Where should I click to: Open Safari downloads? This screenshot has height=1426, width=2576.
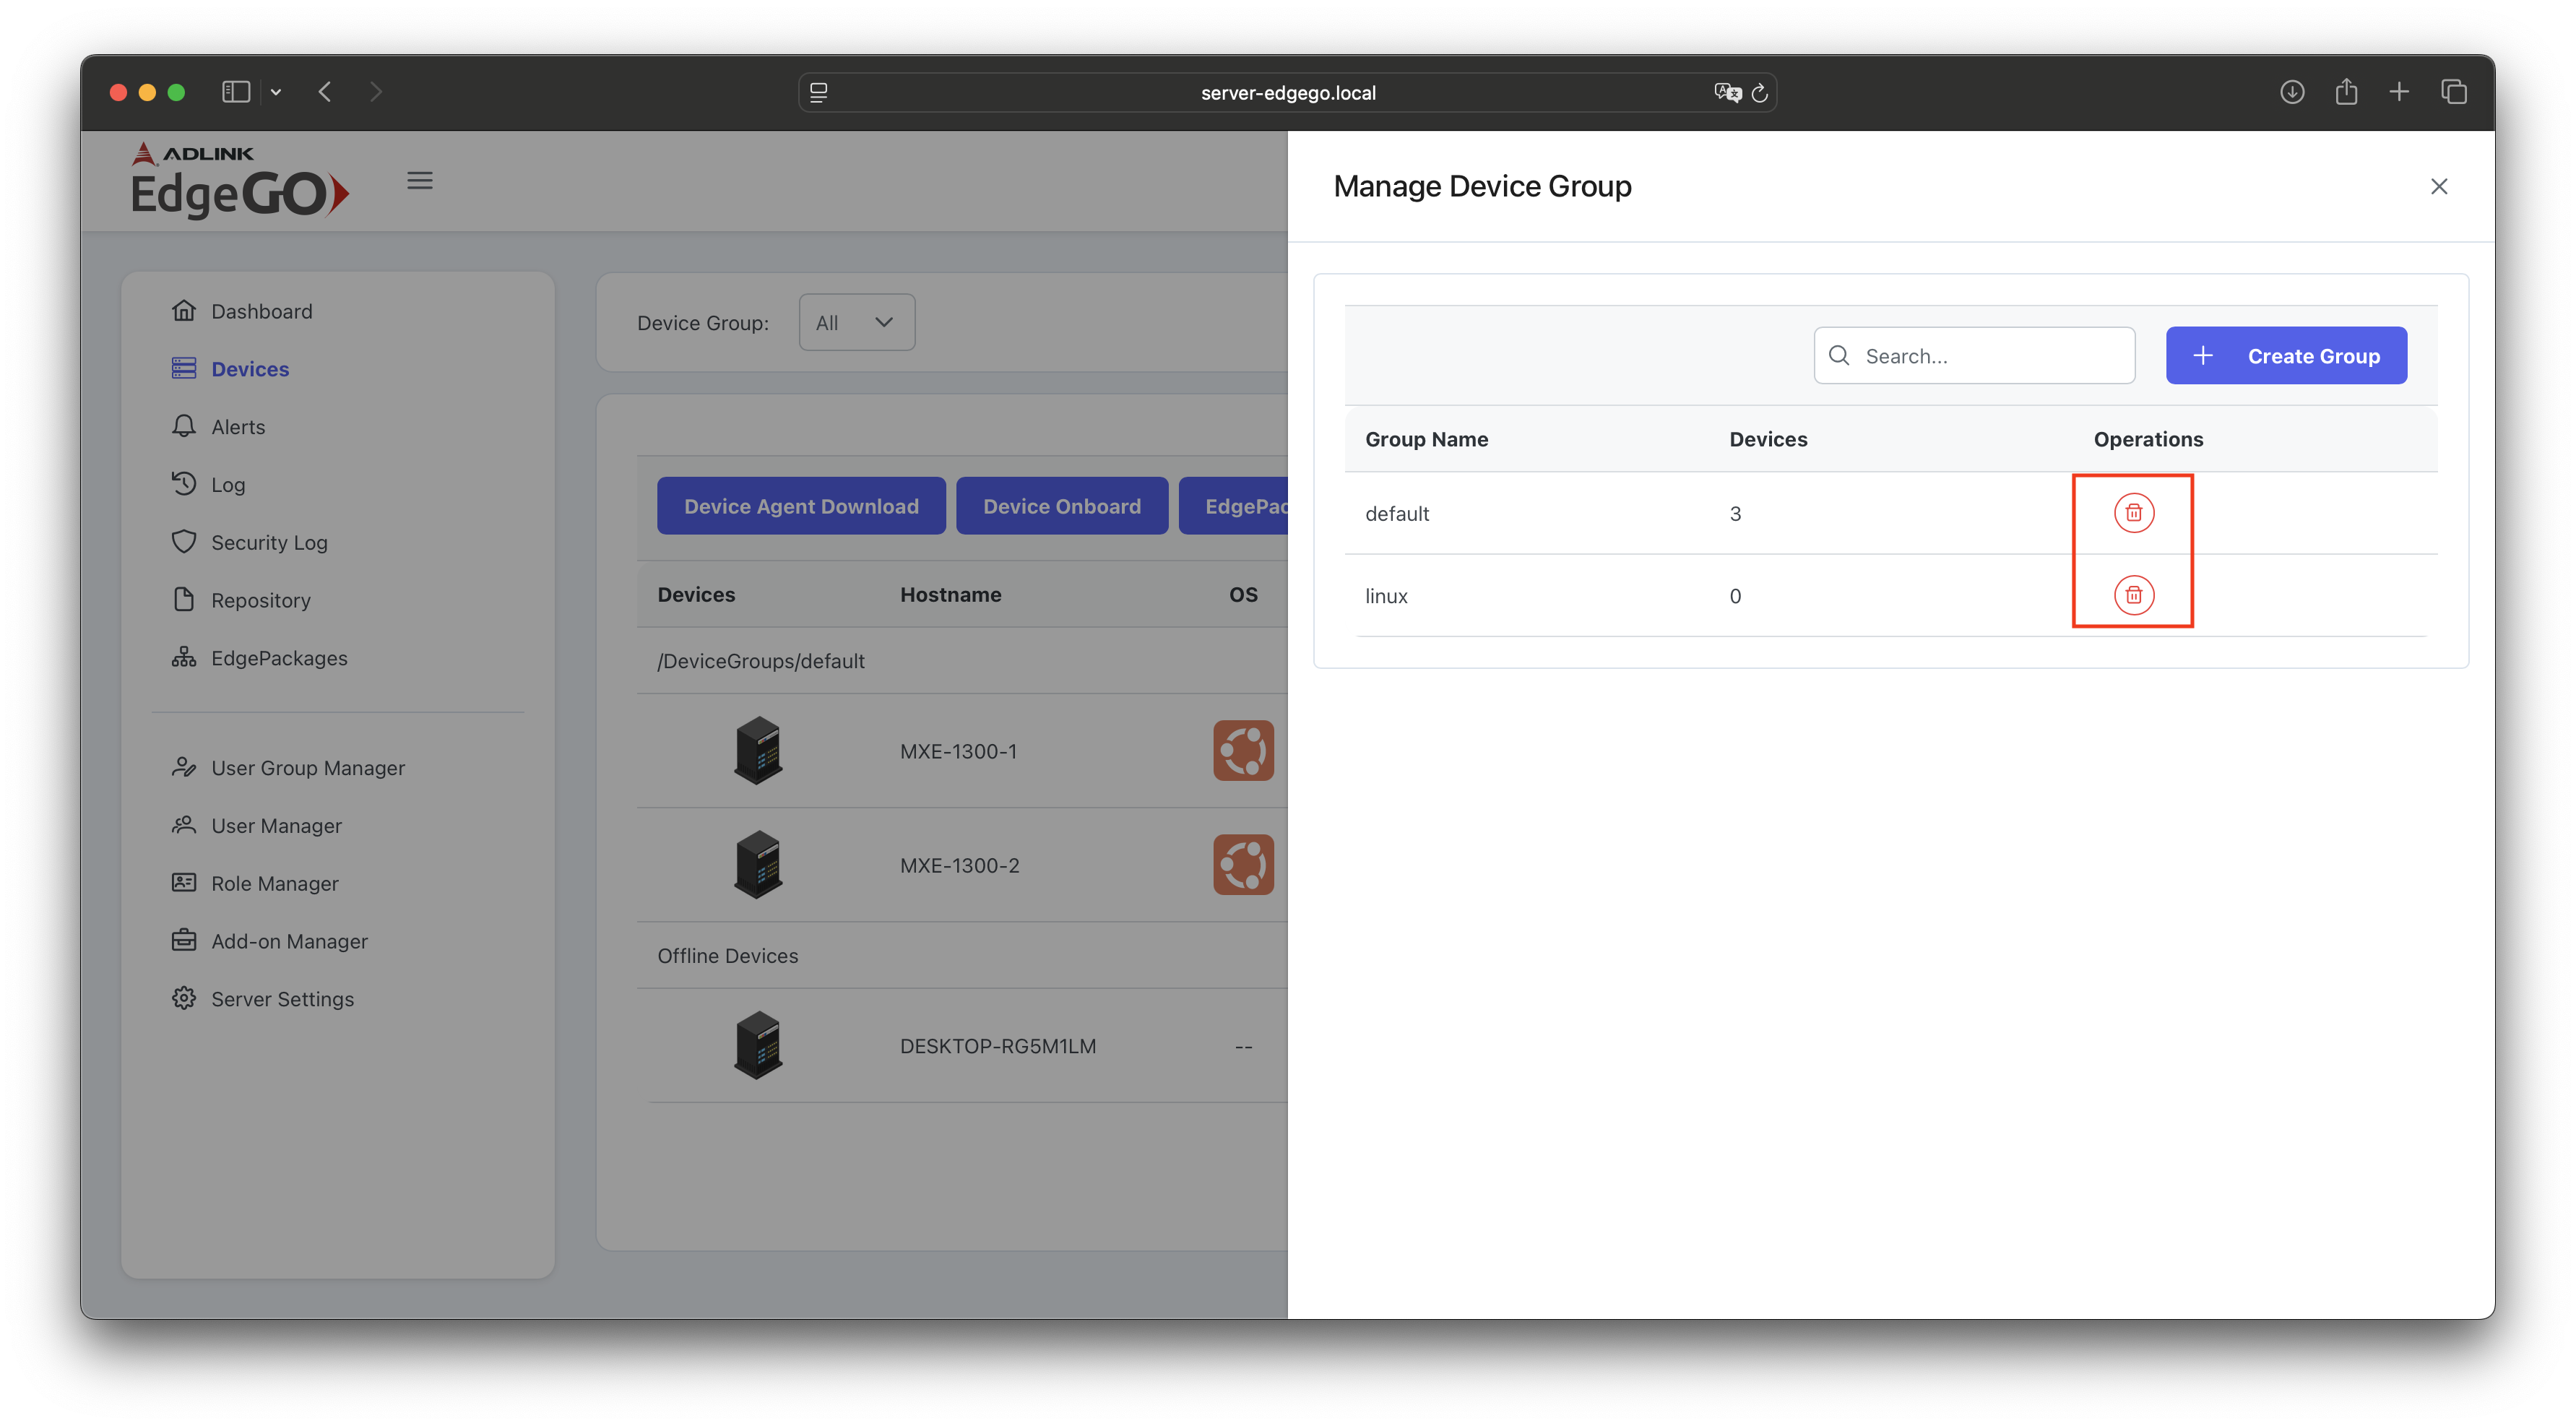tap(2292, 92)
